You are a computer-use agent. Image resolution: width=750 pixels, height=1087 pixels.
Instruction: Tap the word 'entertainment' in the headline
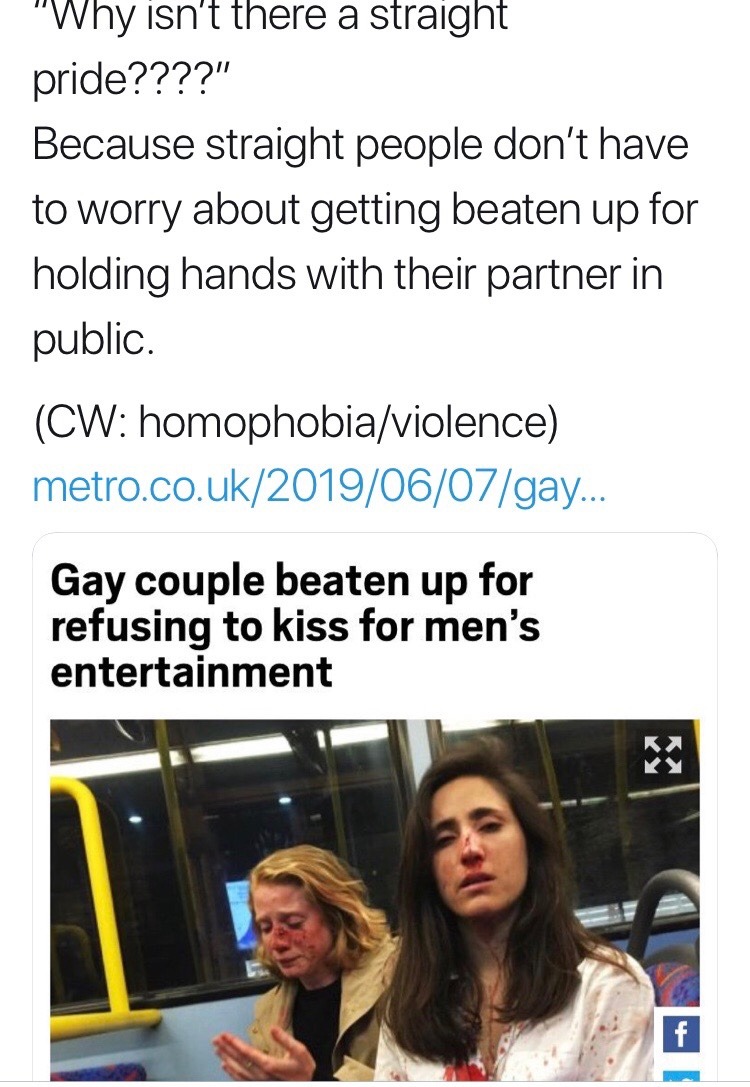[191, 670]
